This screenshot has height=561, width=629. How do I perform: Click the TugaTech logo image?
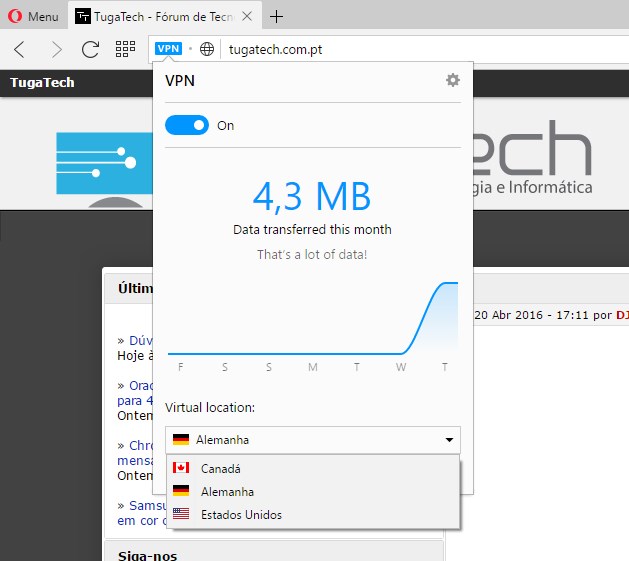104,169
